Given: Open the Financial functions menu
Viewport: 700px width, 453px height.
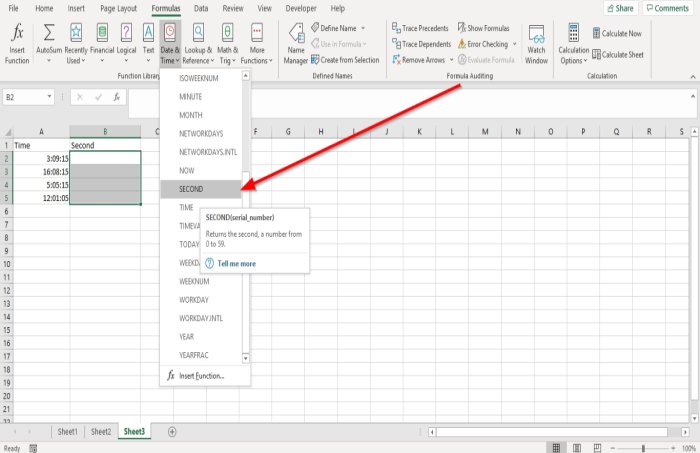Looking at the screenshot, I should [x=102, y=44].
